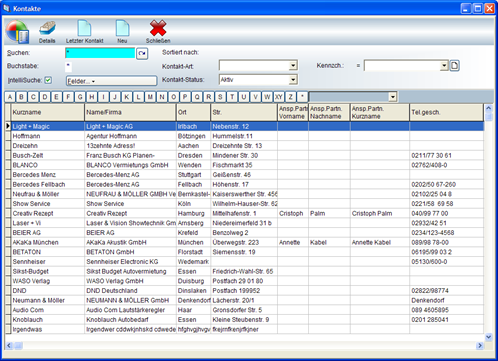
Task: Click the BEIER AG Kurzname cell
Action: [48, 233]
